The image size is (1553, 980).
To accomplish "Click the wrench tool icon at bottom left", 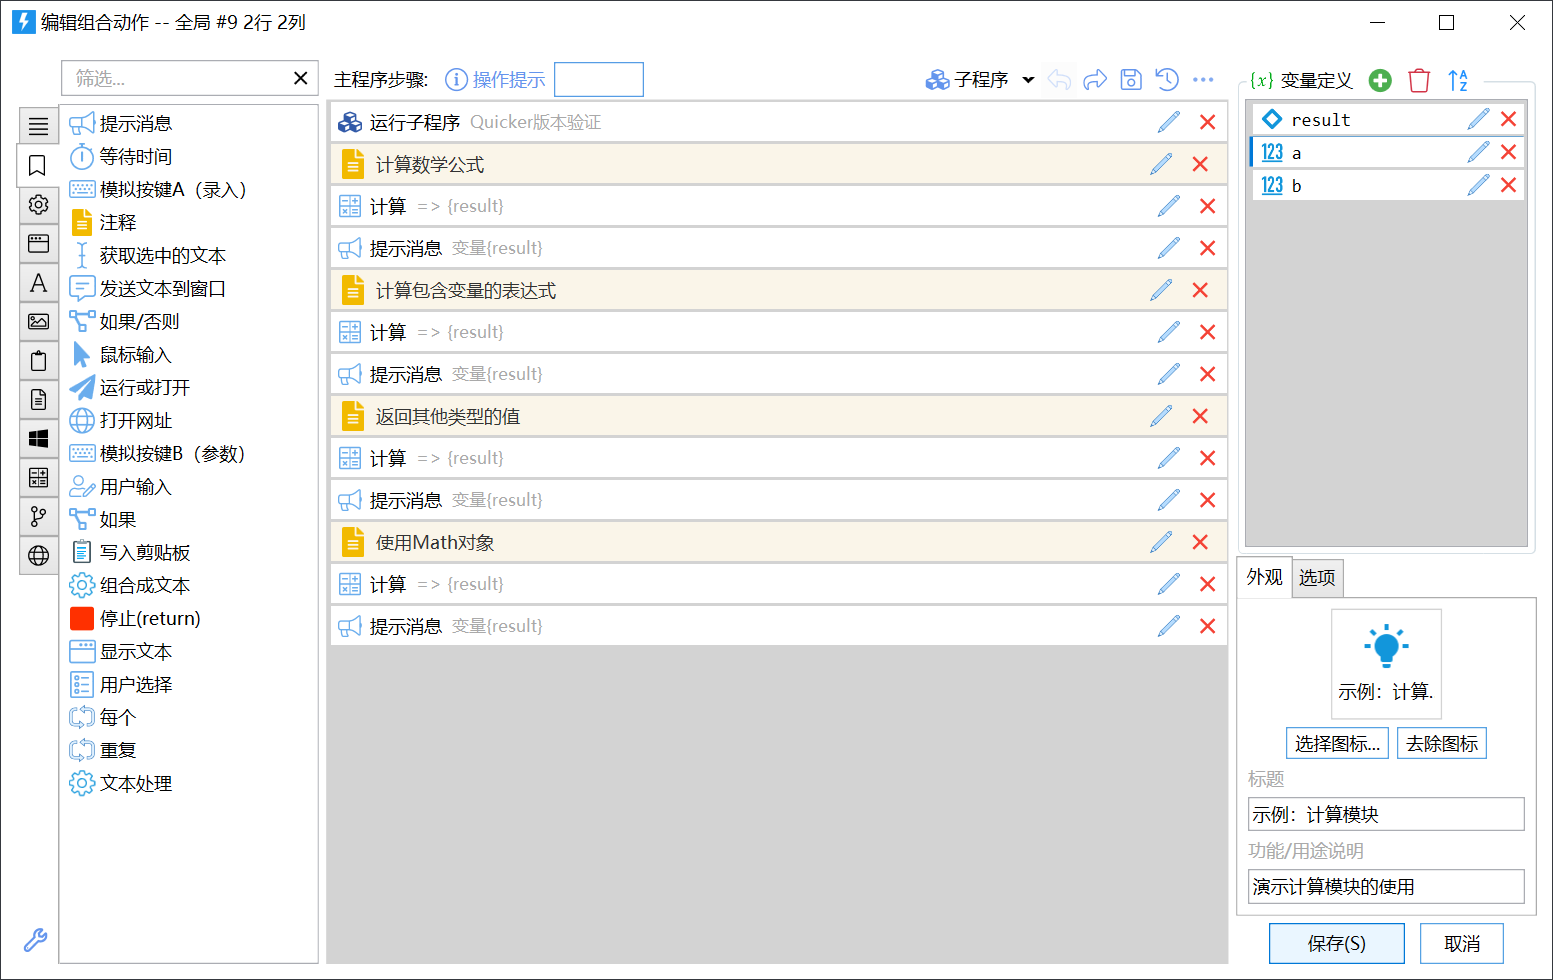I will point(35,940).
